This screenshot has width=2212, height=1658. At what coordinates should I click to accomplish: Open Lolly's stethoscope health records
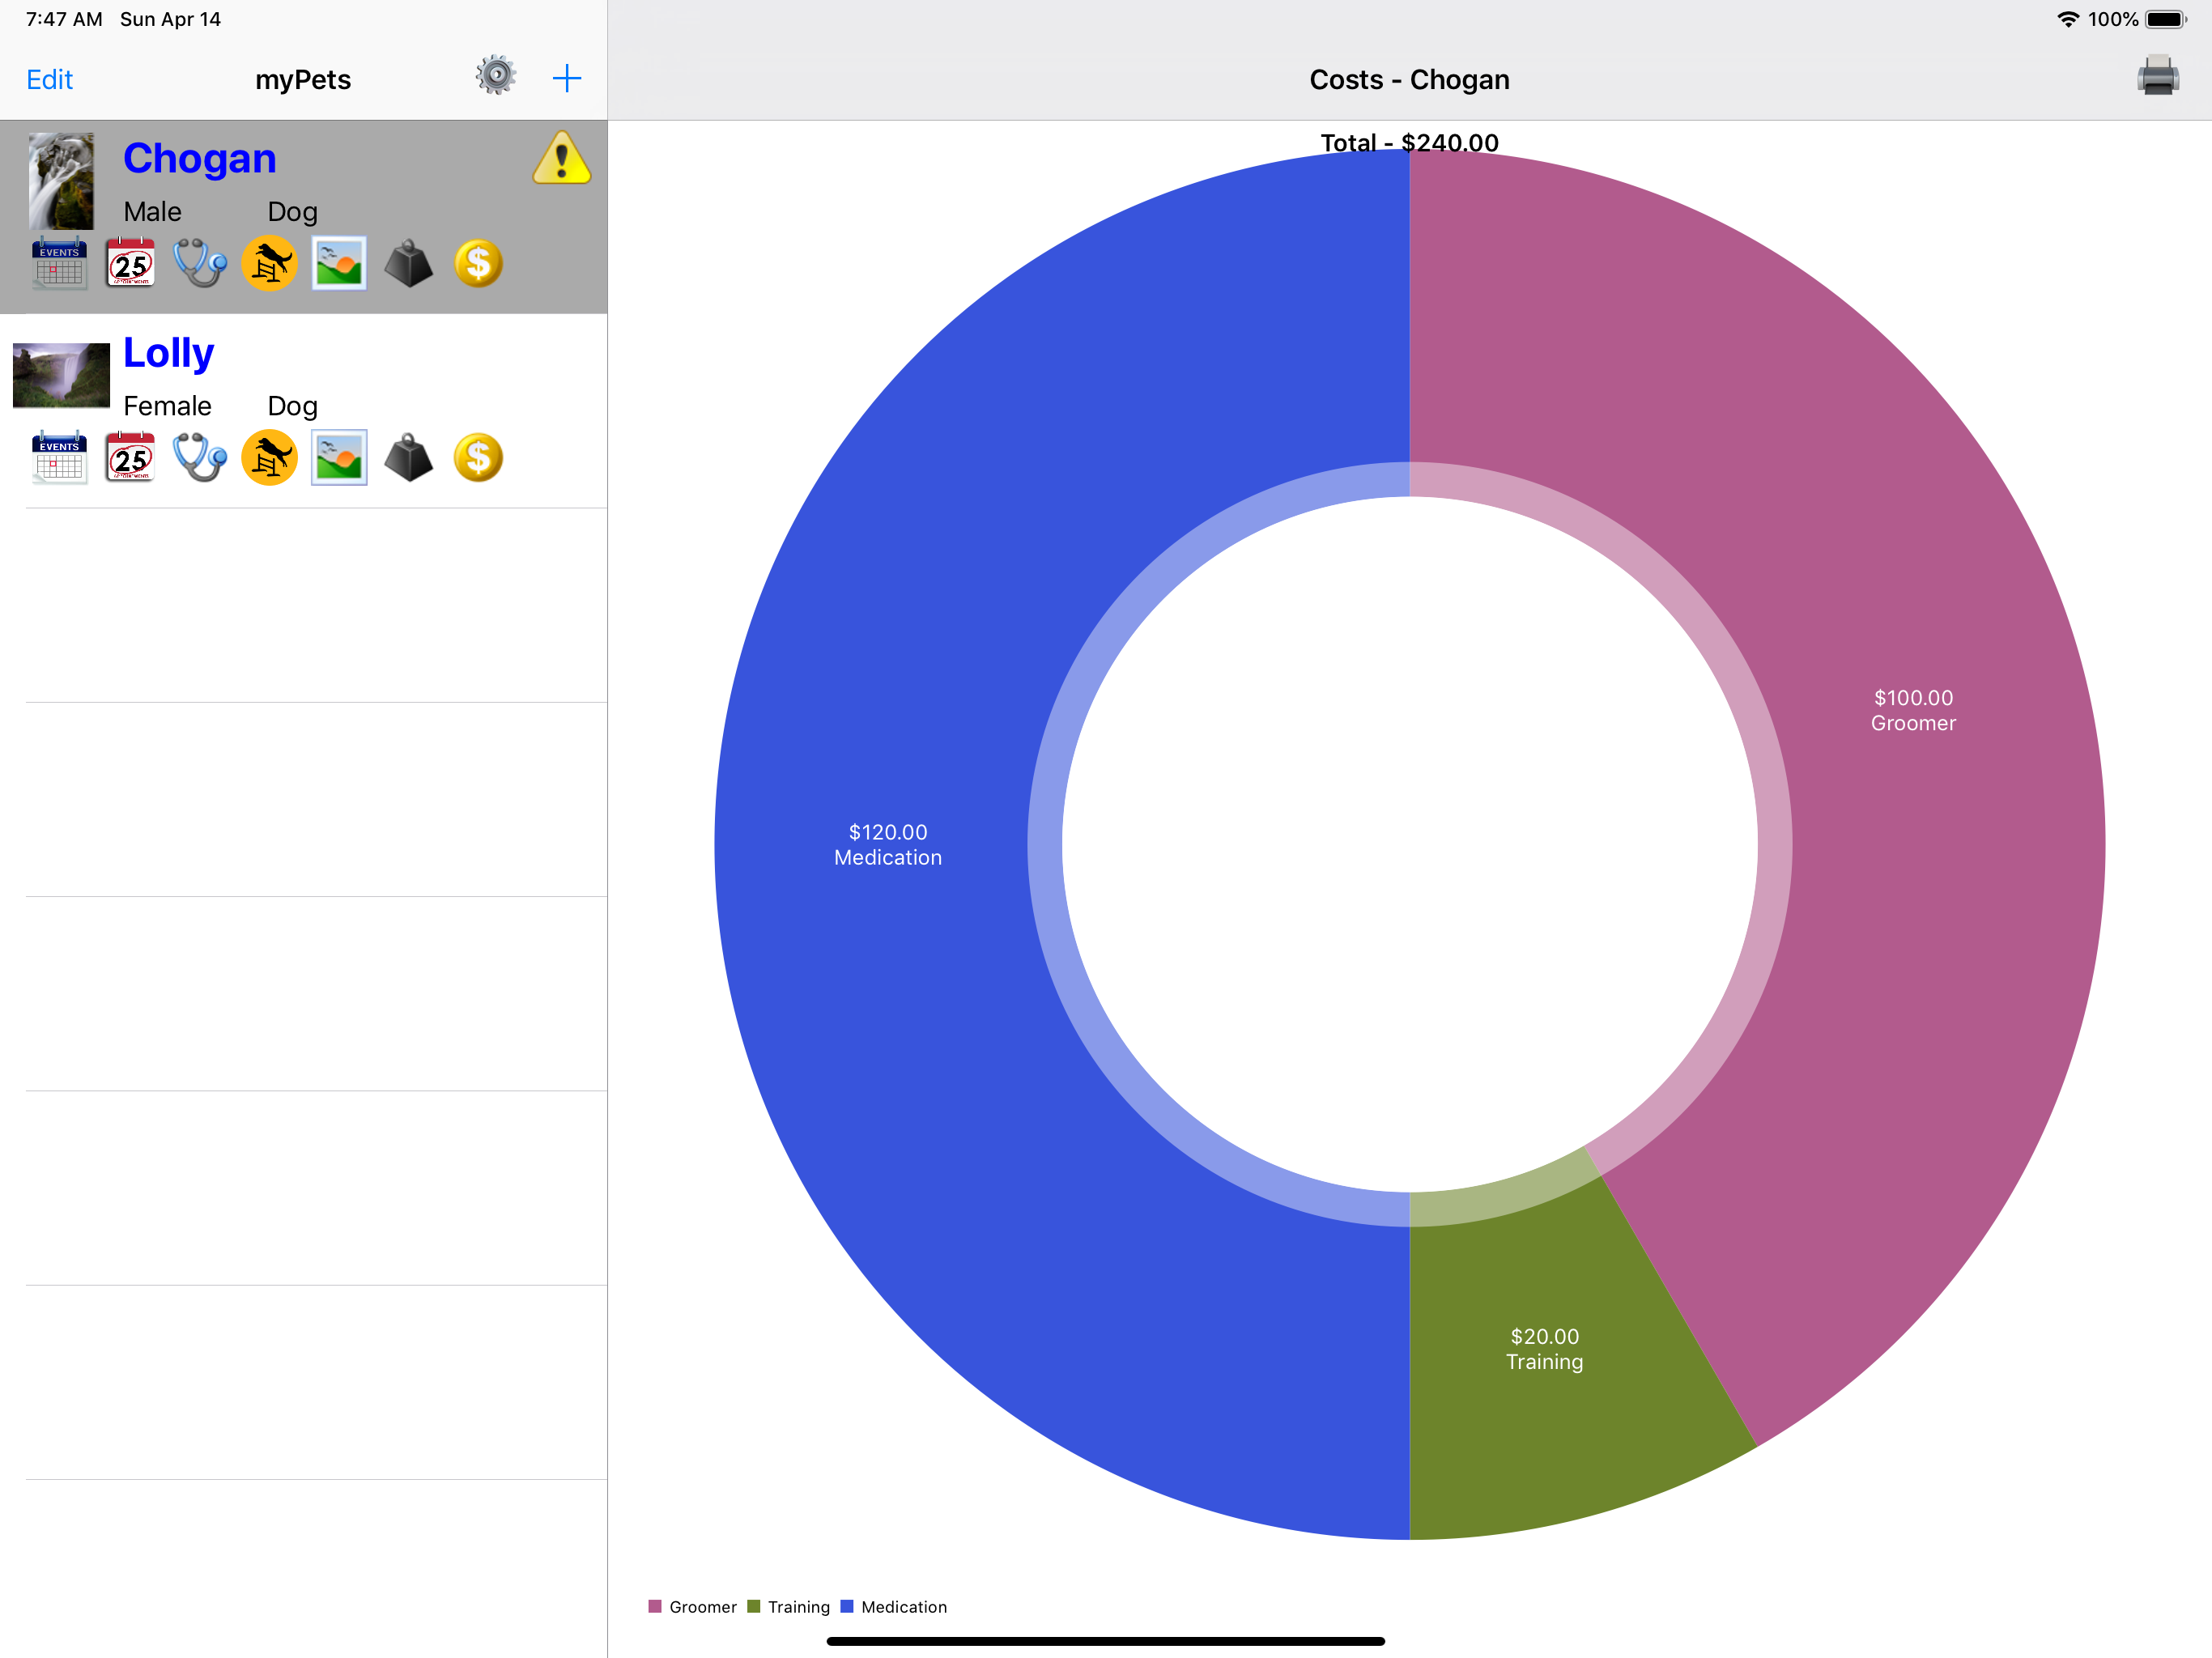coord(200,457)
